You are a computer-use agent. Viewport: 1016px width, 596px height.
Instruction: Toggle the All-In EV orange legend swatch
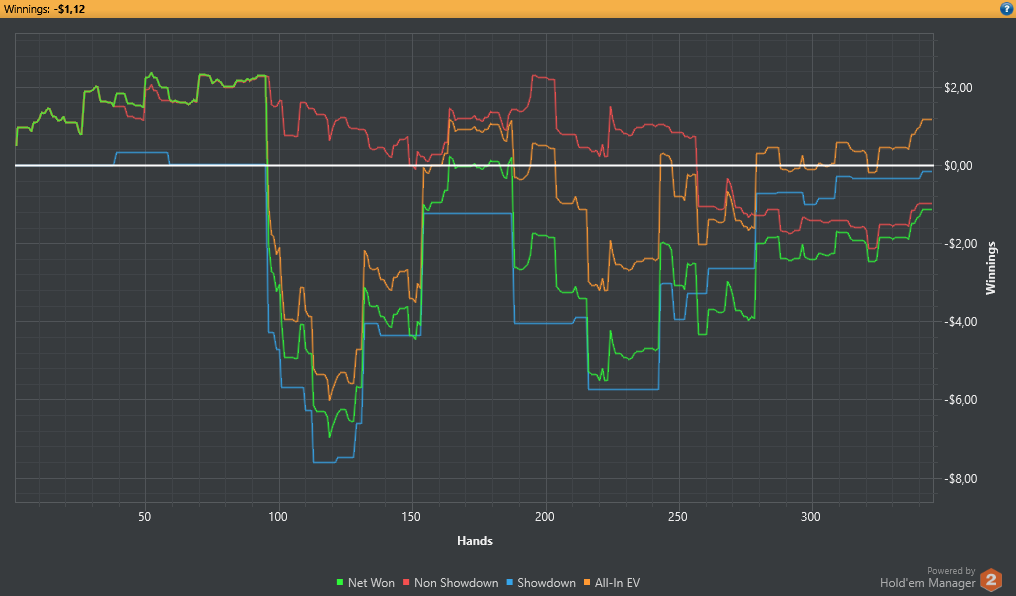pyautogui.click(x=587, y=583)
